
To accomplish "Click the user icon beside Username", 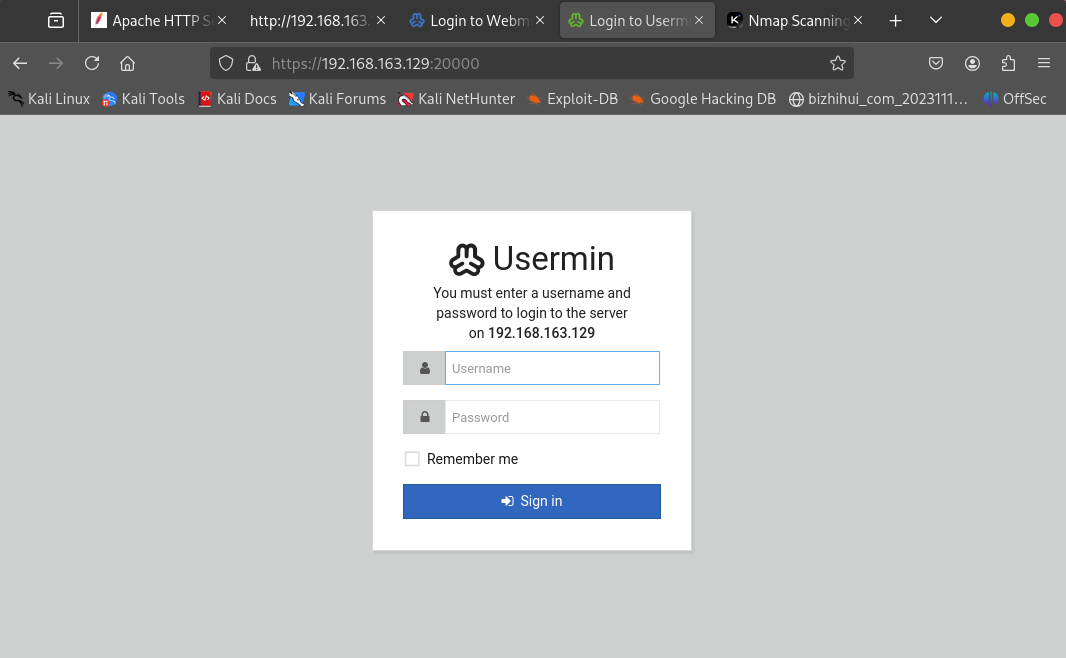I will coord(424,368).
